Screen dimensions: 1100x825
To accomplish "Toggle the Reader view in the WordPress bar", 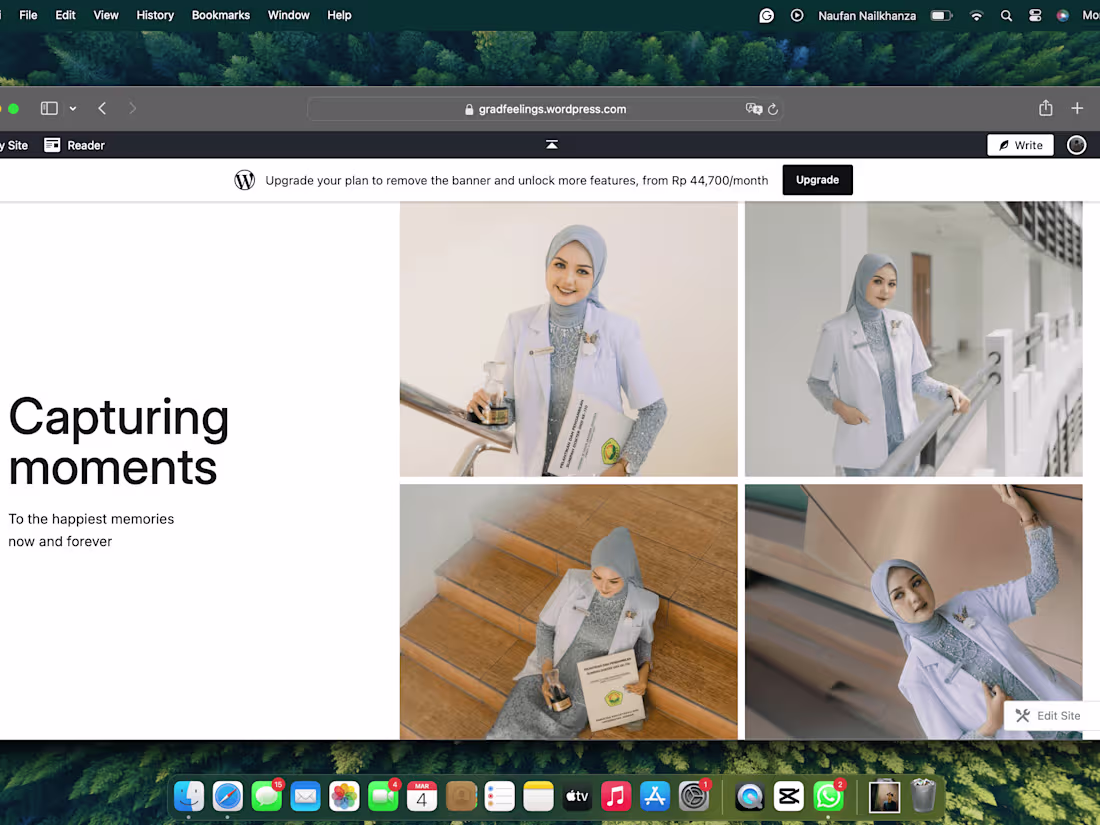I will (74, 145).
